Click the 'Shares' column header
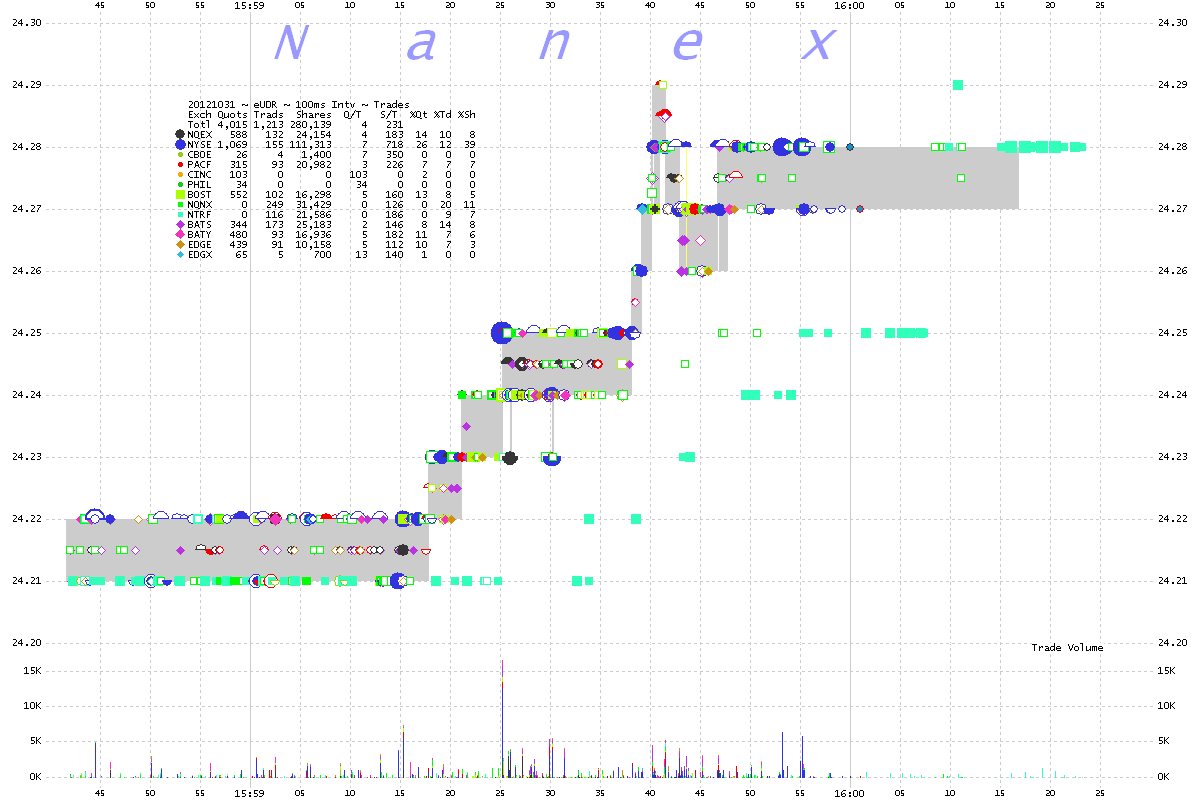Screen dimensions: 1200x800 pyautogui.click(x=312, y=114)
